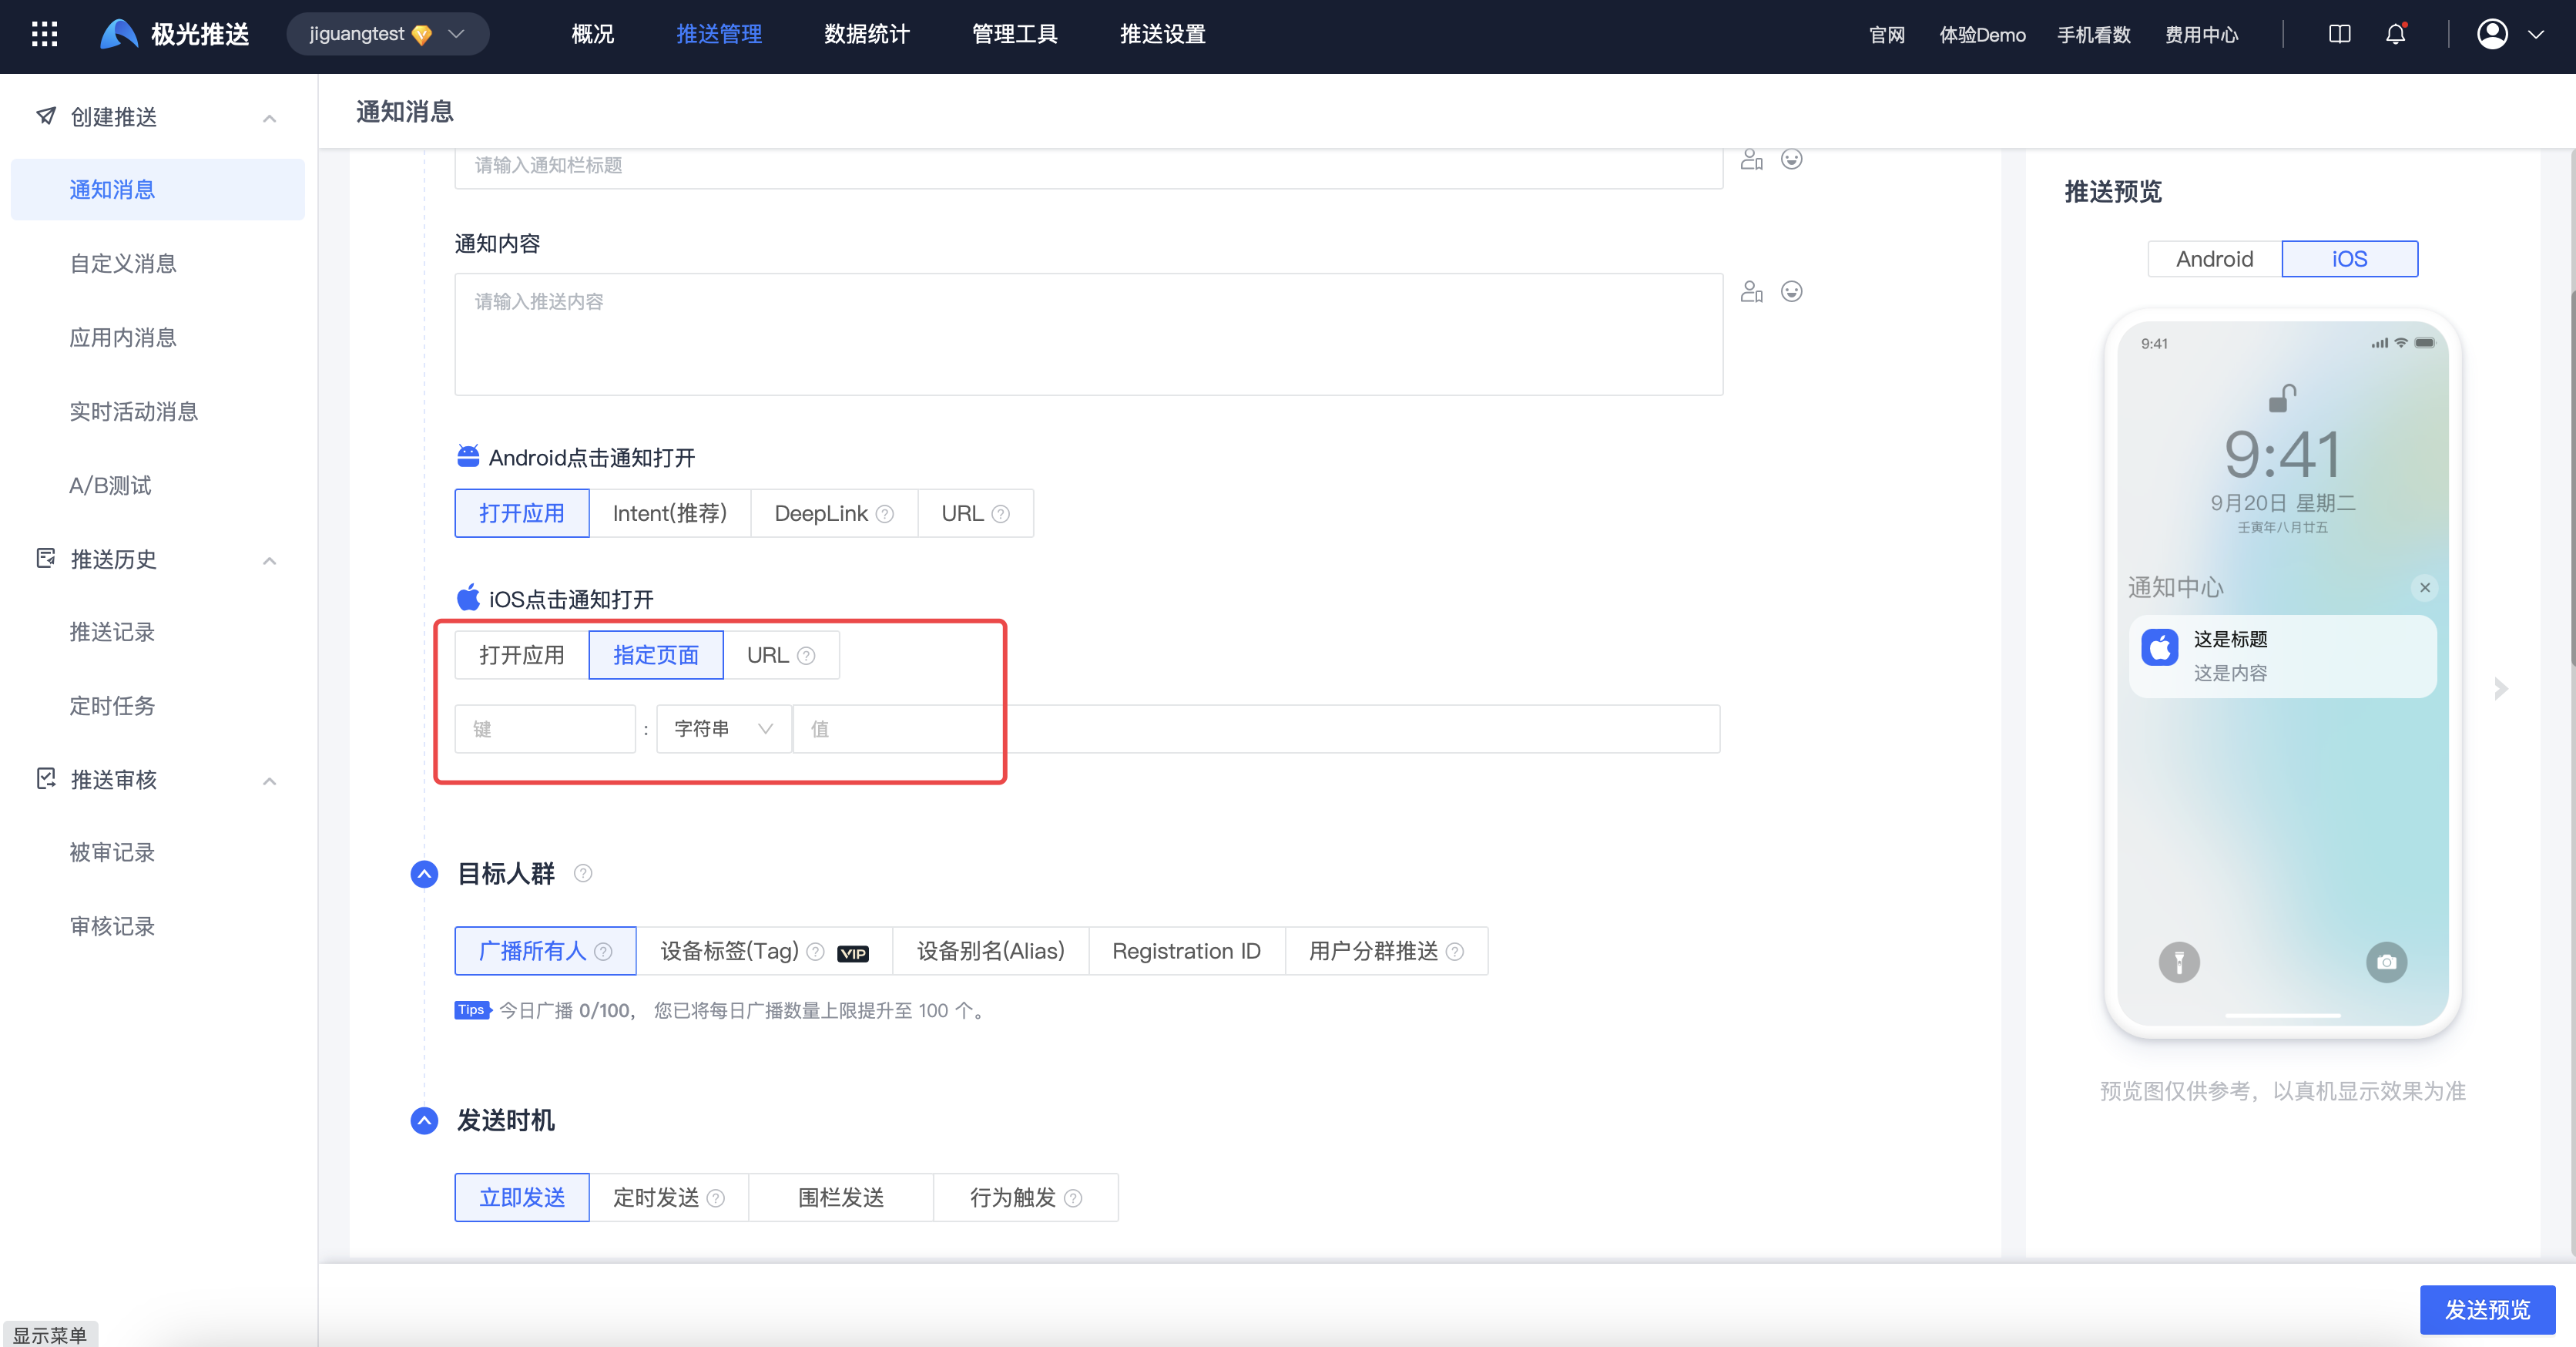
Task: Open 自定义消息 in sidebar
Action: pos(123,264)
